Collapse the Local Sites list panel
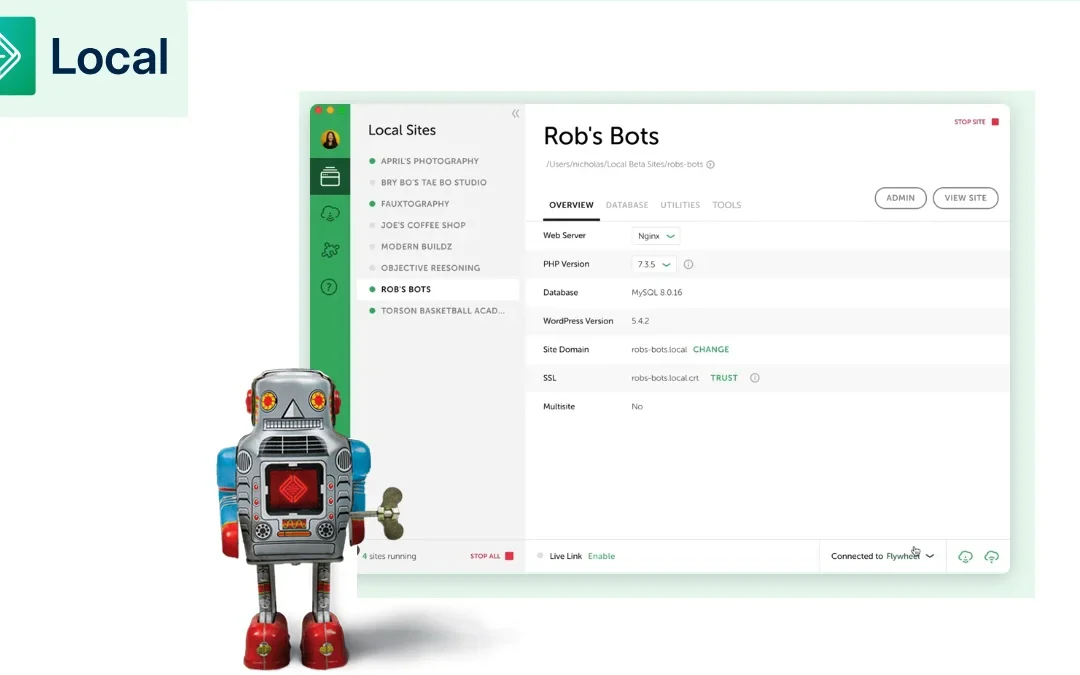Screen dimensions: 1080x675 click(515, 113)
